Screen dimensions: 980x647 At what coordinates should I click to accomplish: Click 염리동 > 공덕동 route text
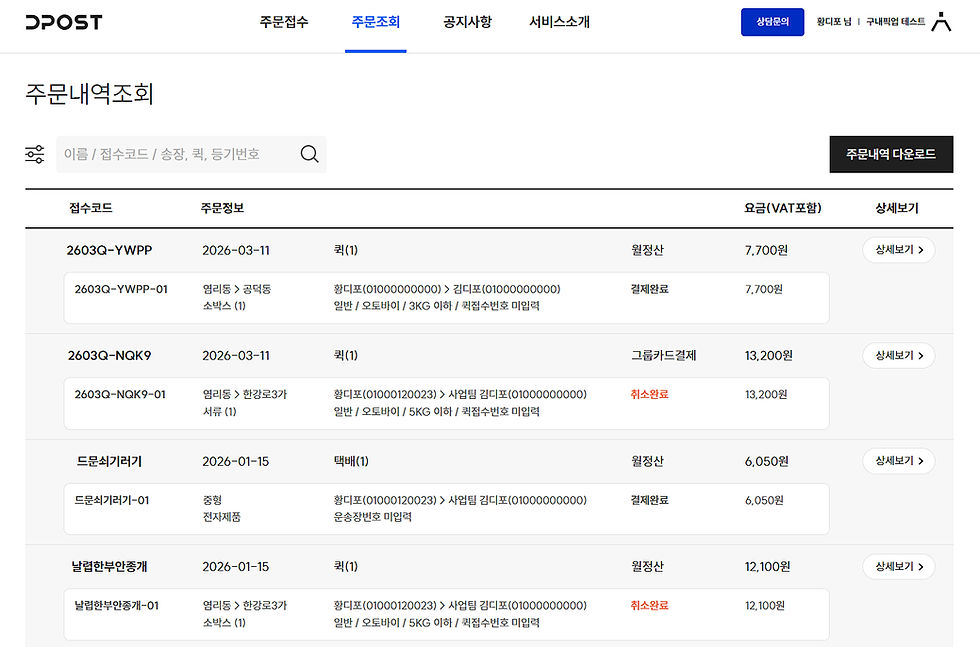tap(237, 289)
